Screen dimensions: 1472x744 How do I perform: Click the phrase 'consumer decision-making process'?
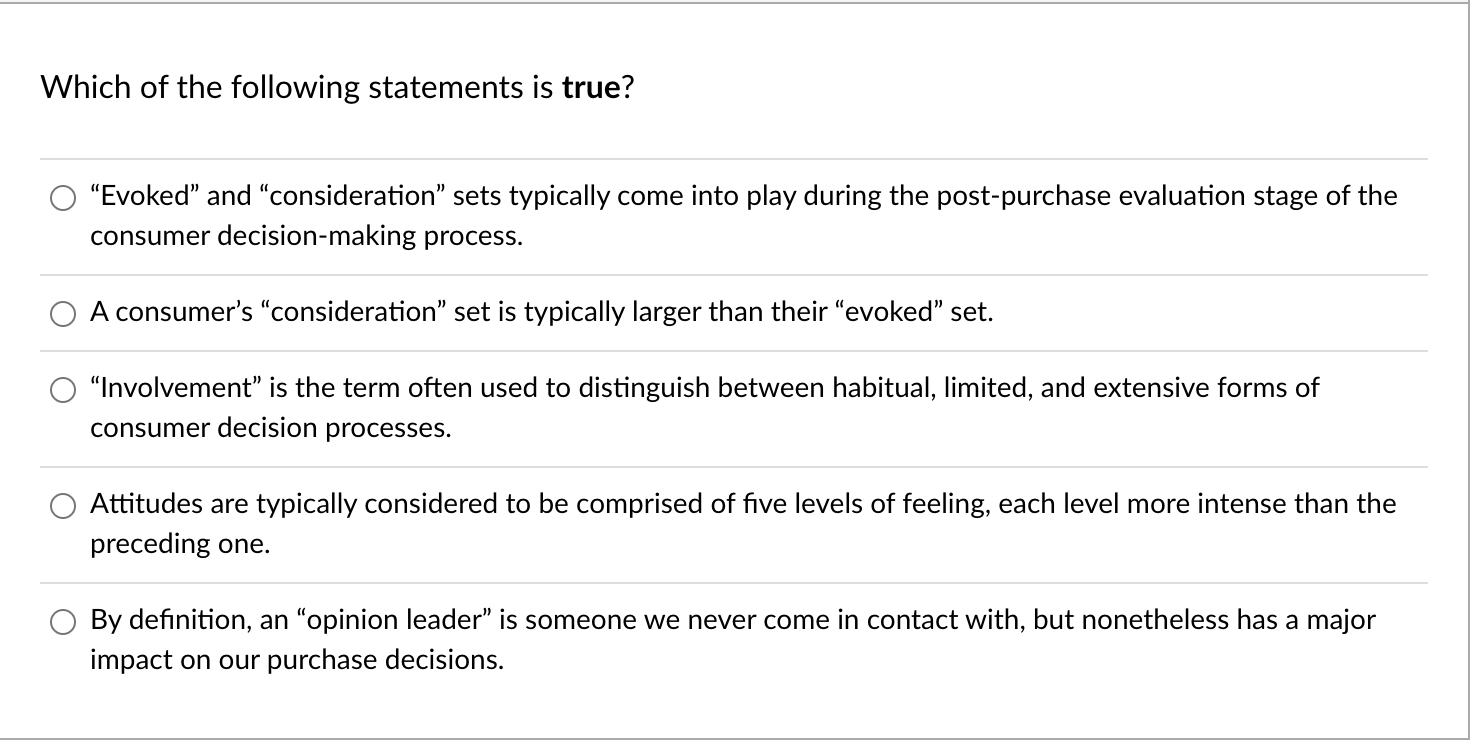tap(306, 236)
